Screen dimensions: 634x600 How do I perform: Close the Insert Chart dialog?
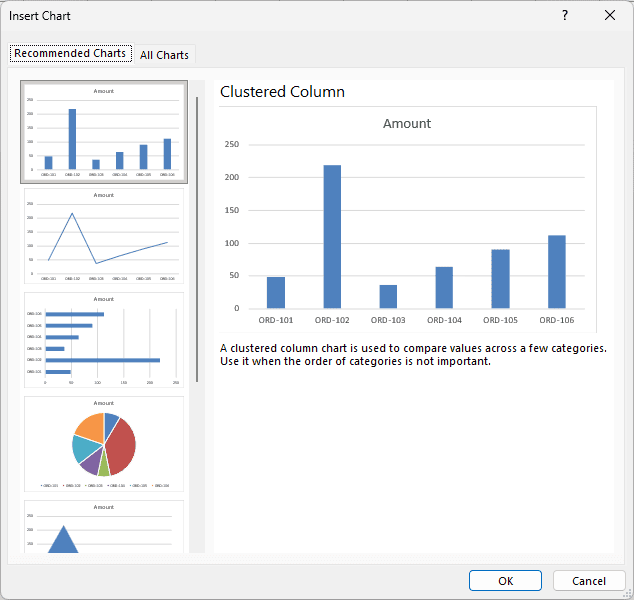point(610,15)
